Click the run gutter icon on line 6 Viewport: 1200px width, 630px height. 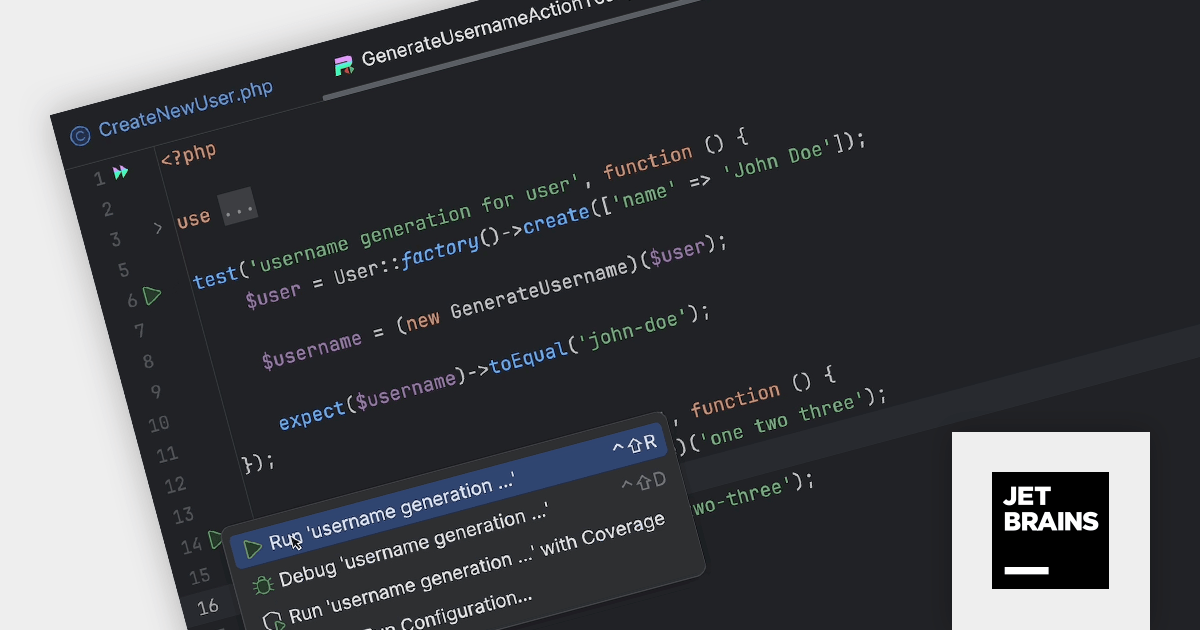click(152, 296)
